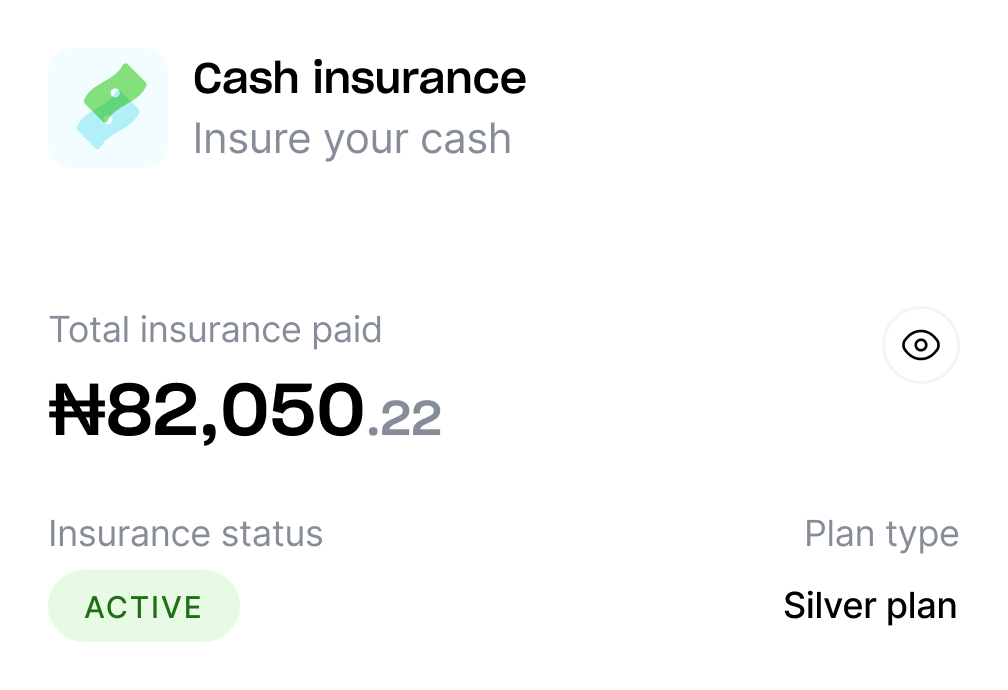
Task: Click the "Plan type" label
Action: pos(881,534)
